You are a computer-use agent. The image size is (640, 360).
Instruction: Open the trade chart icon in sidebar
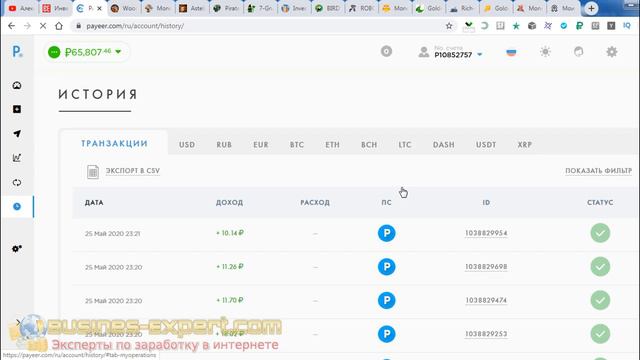[17, 158]
